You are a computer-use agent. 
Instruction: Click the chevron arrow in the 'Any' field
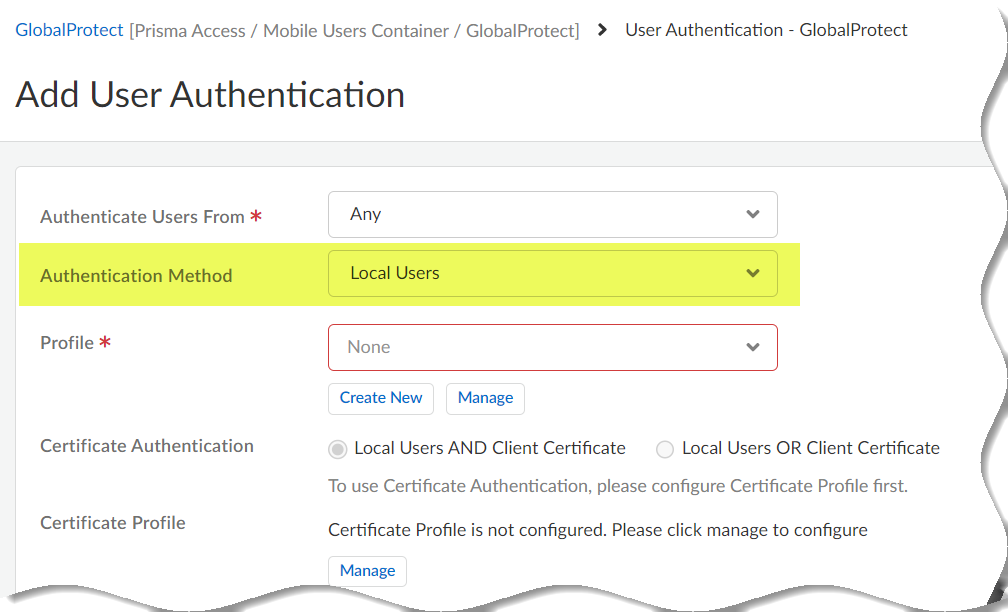pyautogui.click(x=753, y=215)
